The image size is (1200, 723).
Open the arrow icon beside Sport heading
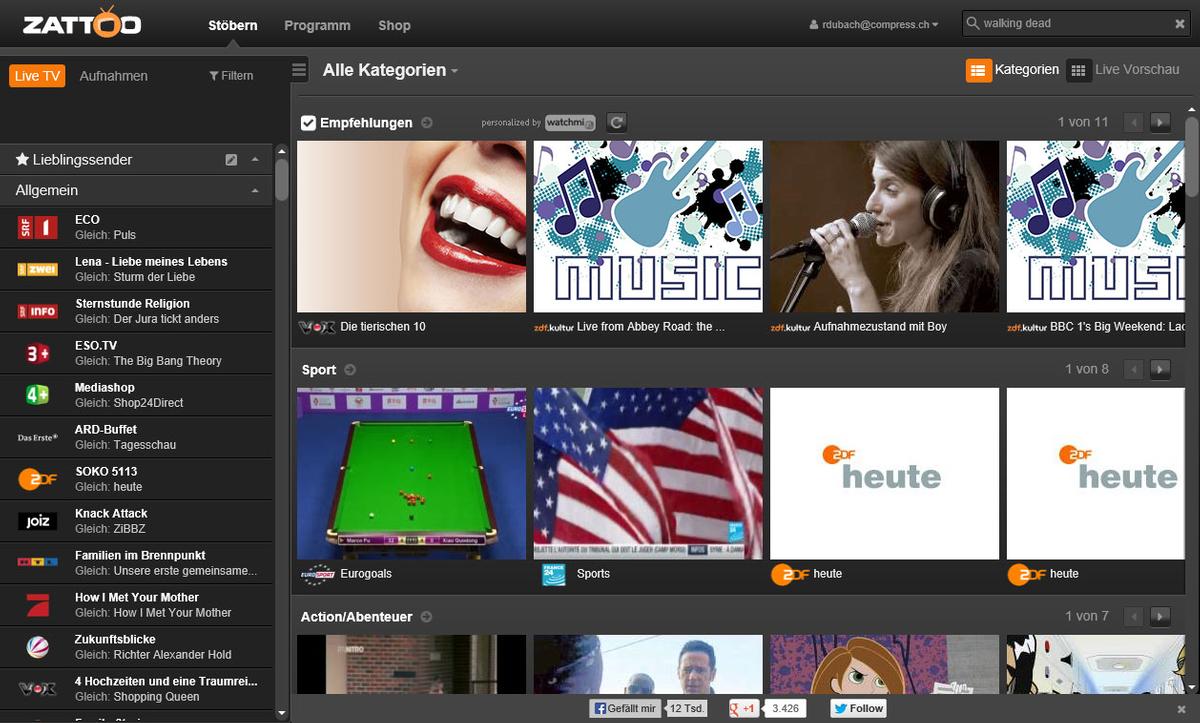tap(350, 370)
